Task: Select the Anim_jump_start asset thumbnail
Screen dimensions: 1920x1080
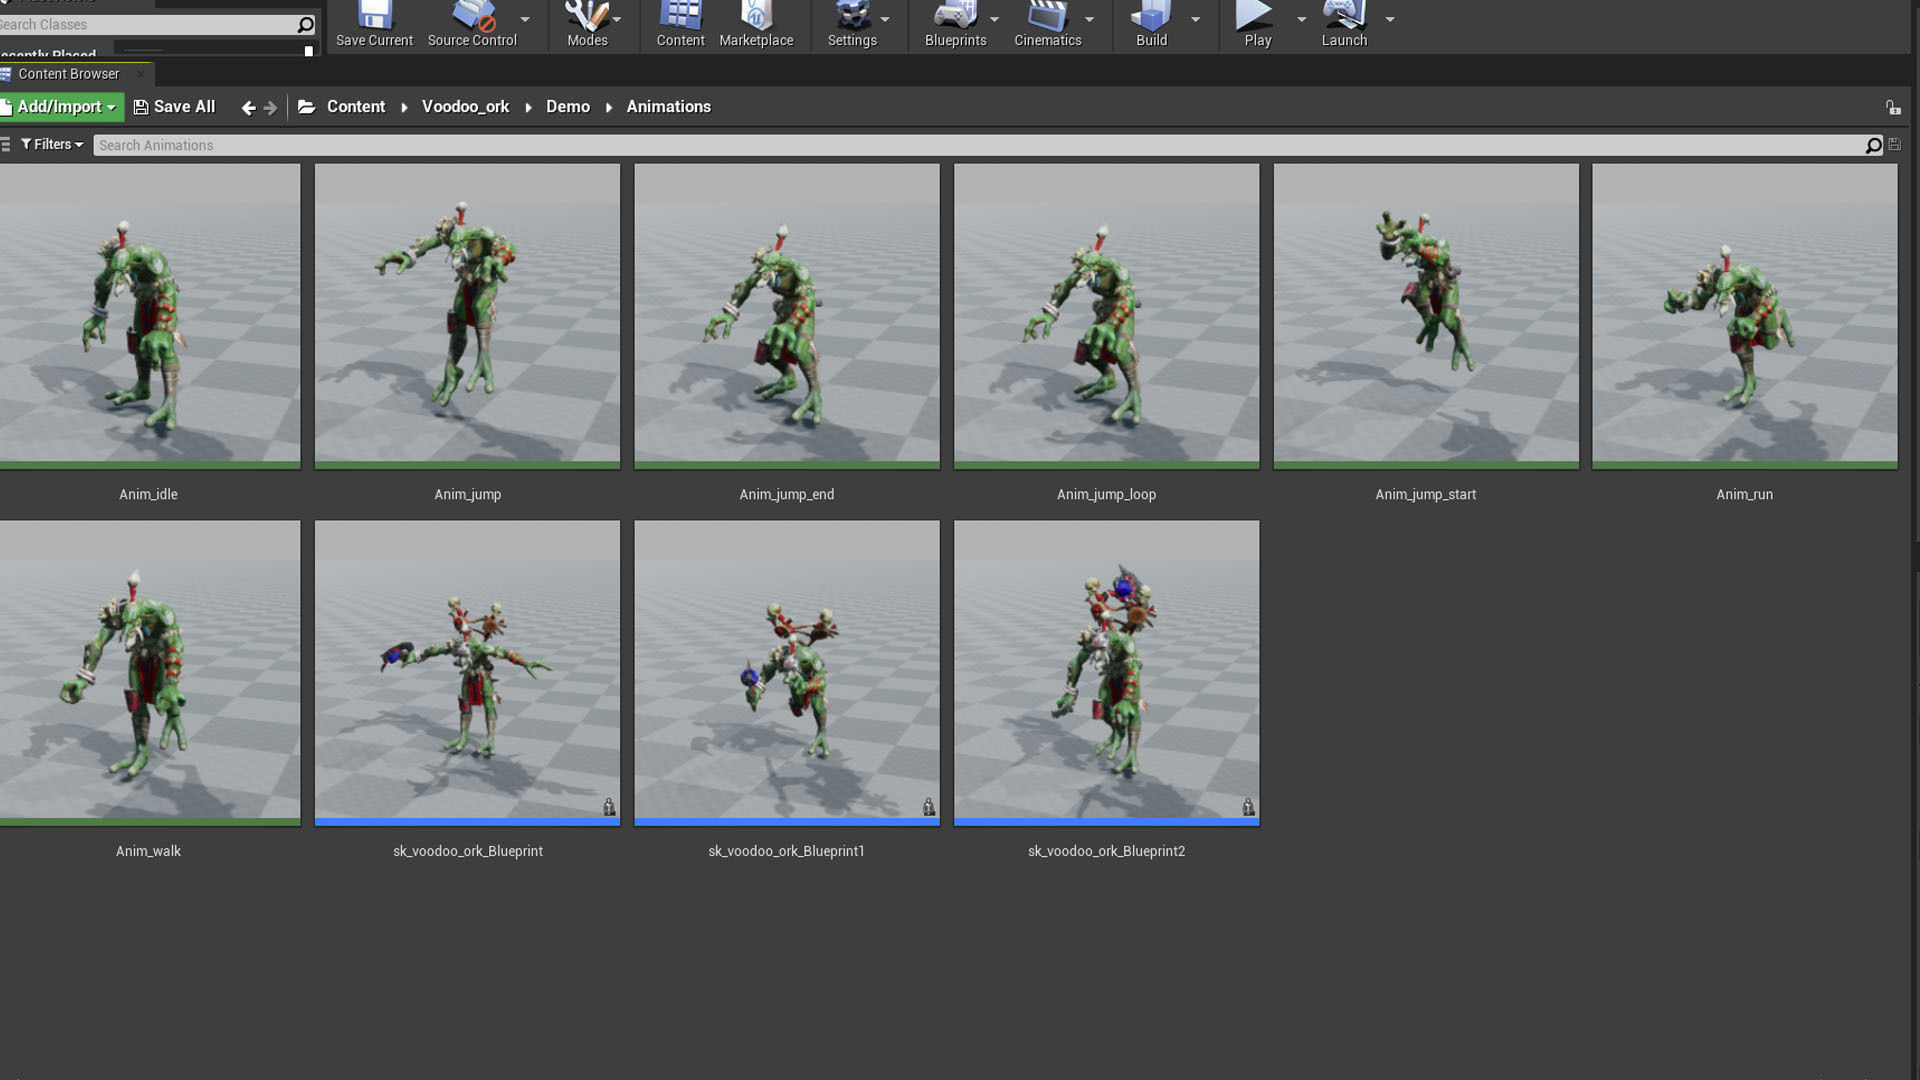Action: [1426, 316]
